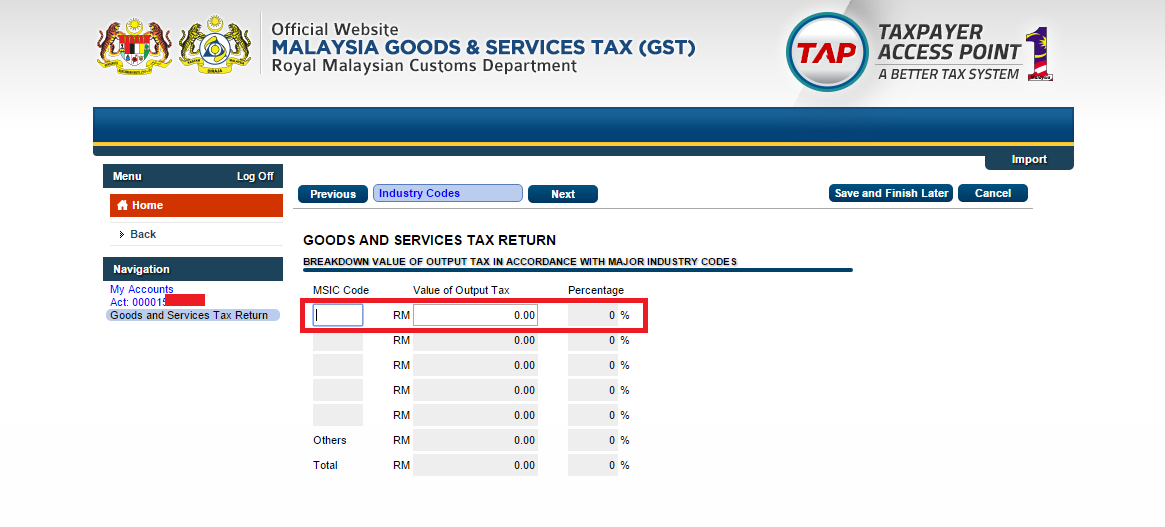Viewport: 1165px width, 527px height.
Task: Click the second row MSIC Code field
Action: [x=338, y=340]
